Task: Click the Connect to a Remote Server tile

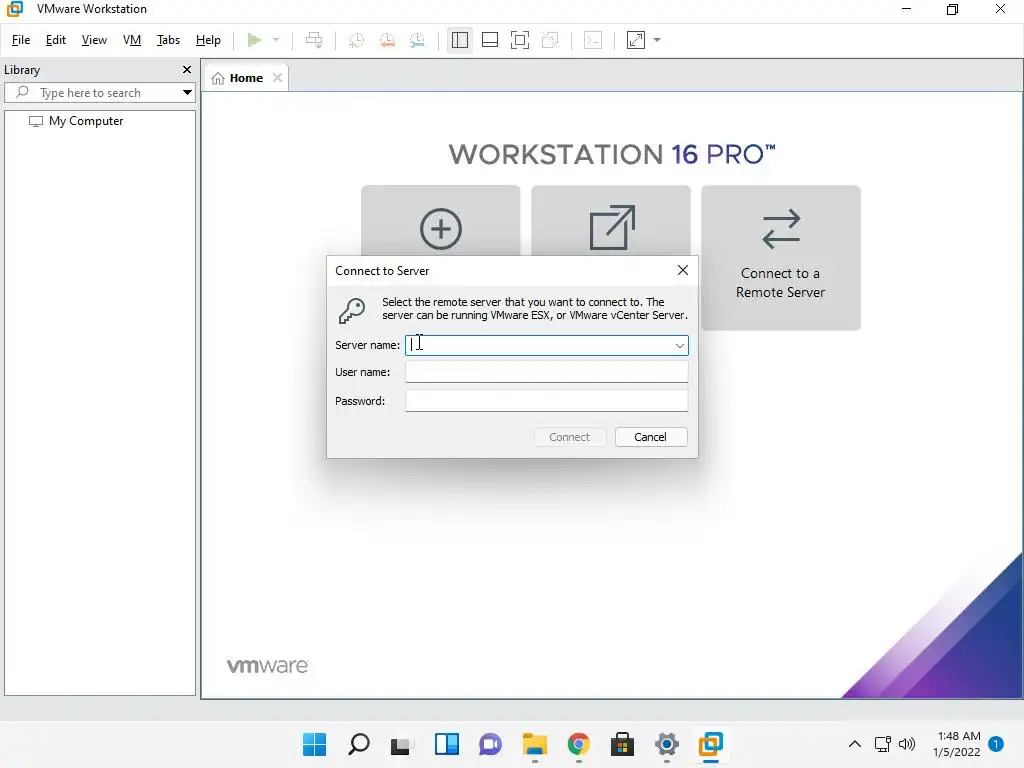Action: point(780,257)
